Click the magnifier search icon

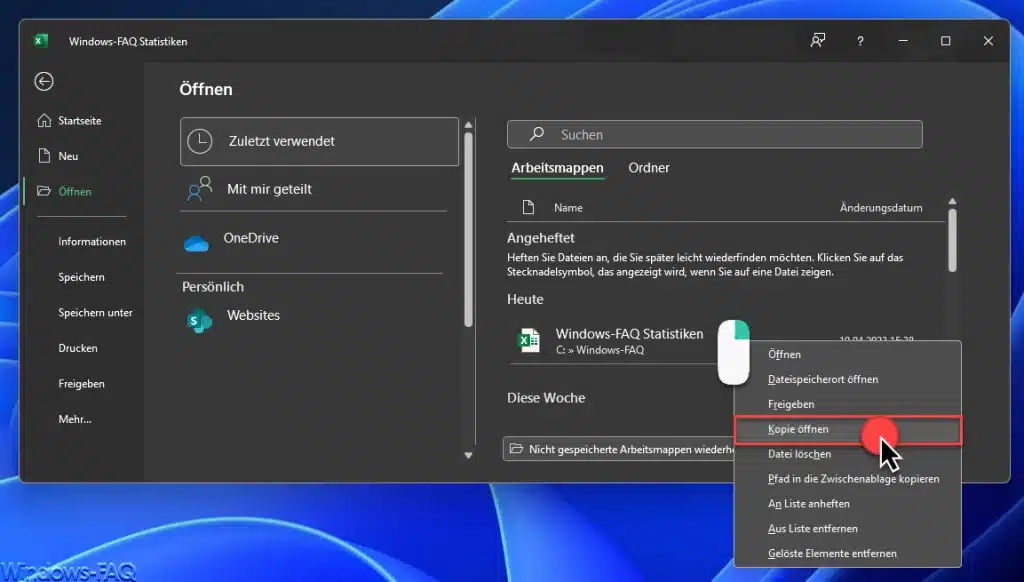pos(536,134)
